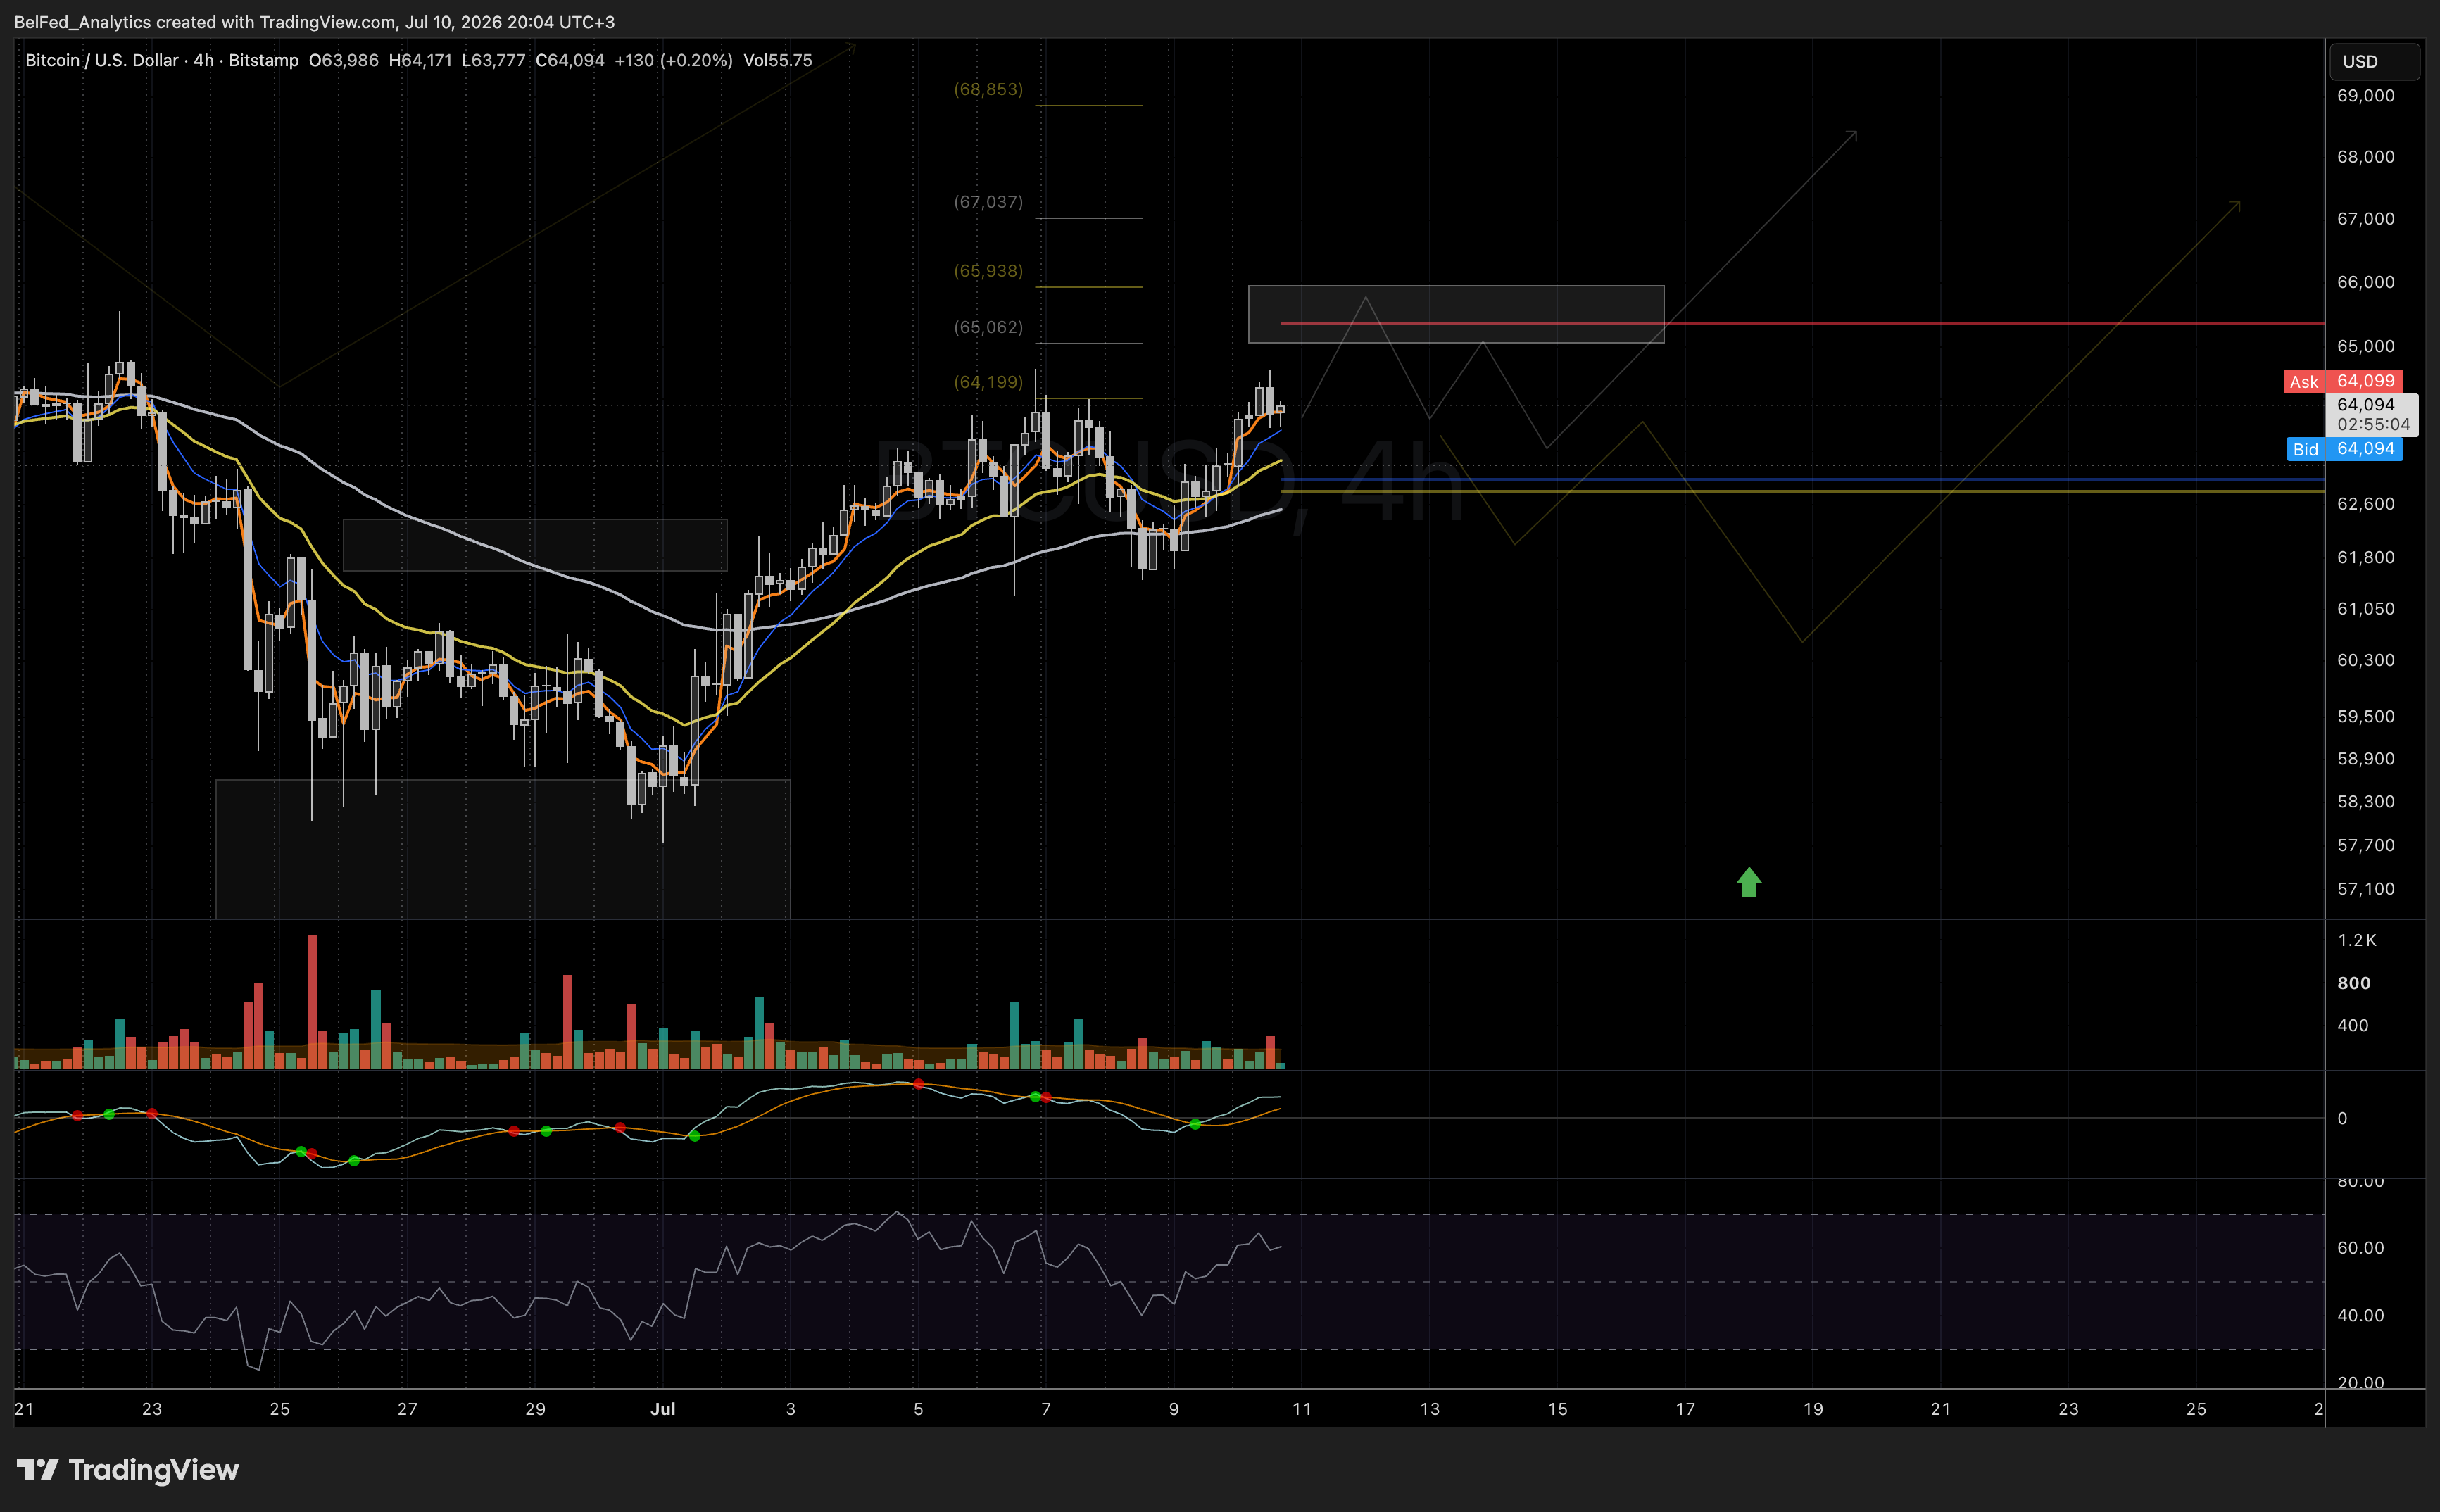Click the 60.00 RSI axis label
The height and width of the screenshot is (1512, 2440).
(2360, 1248)
